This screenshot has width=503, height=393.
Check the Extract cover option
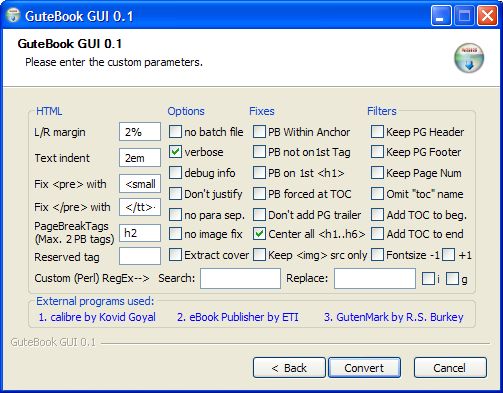click(175, 255)
